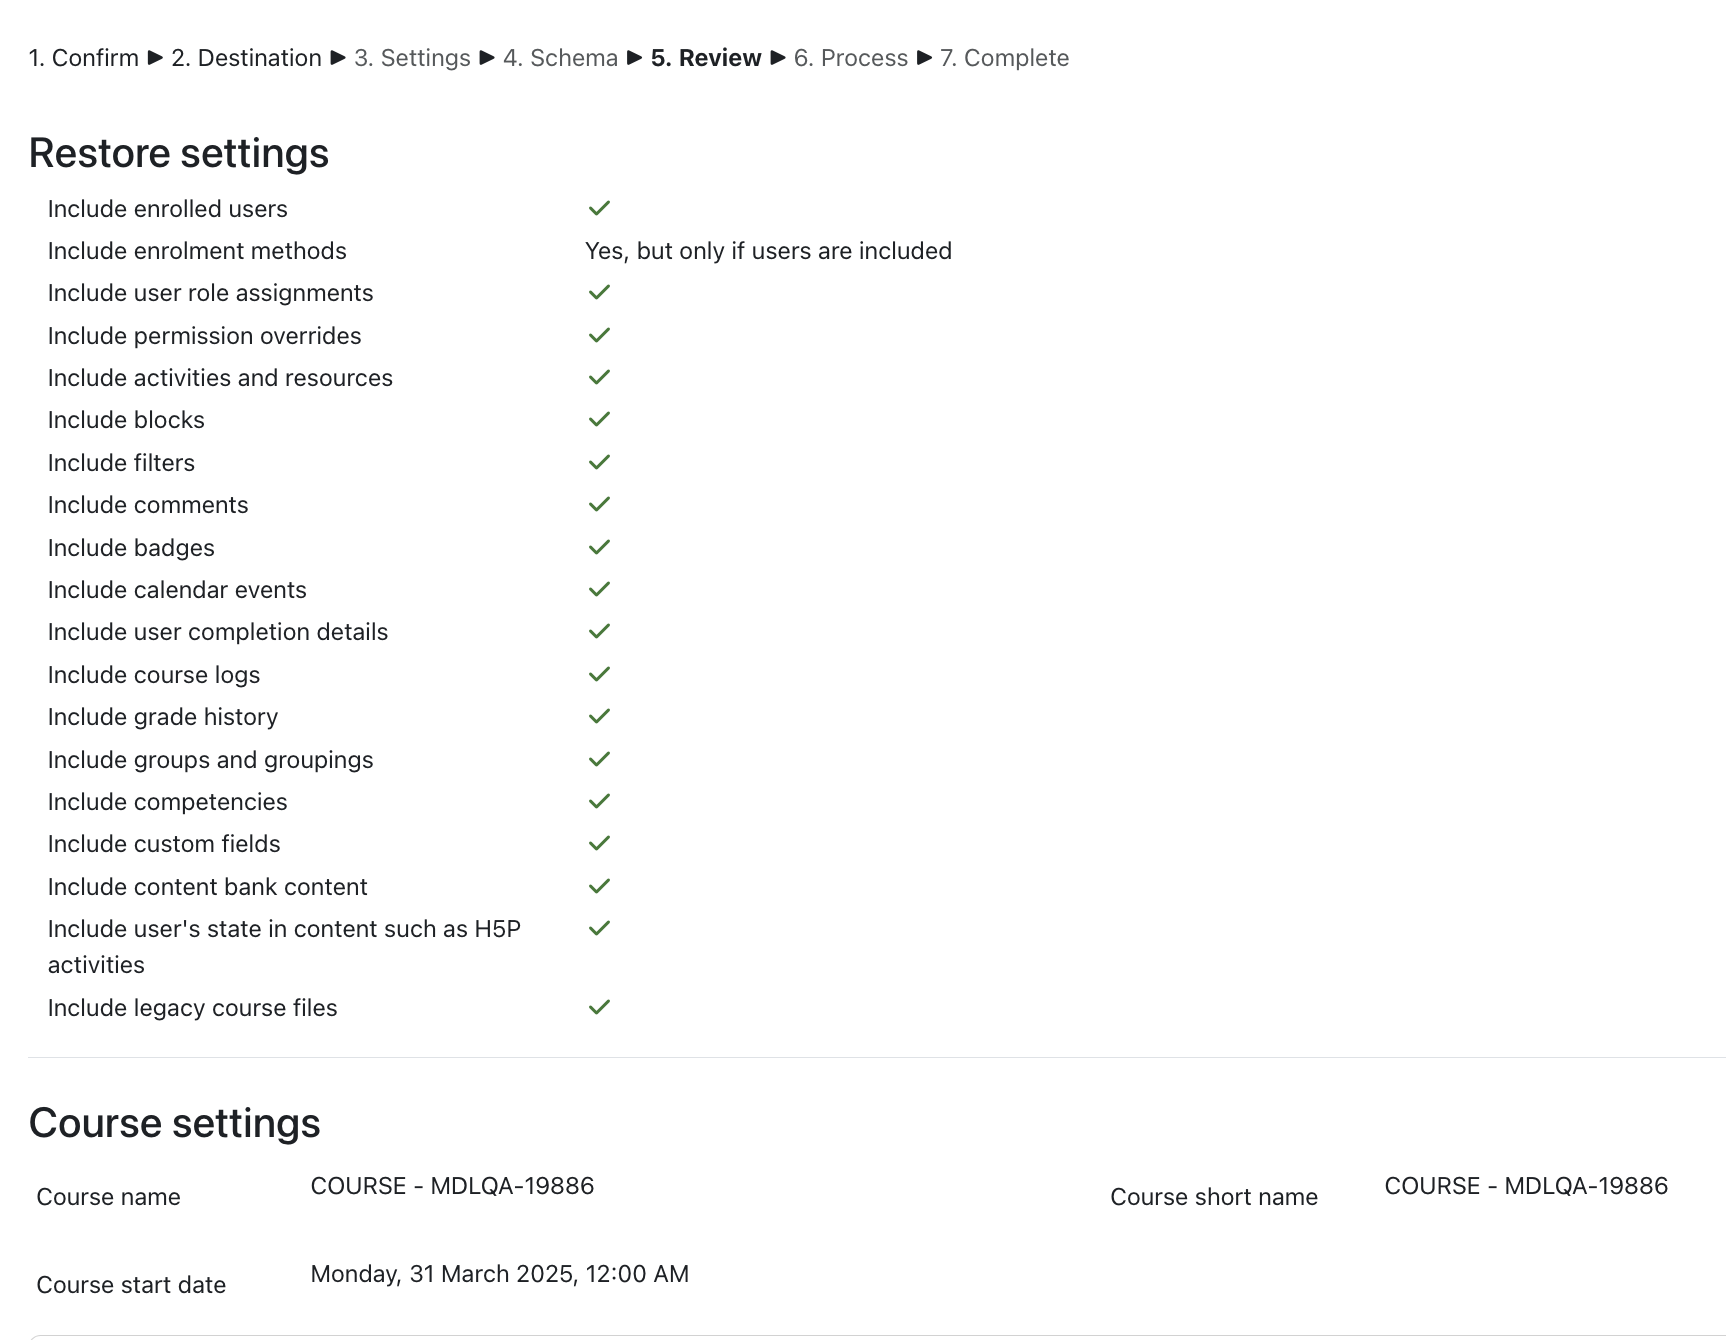The width and height of the screenshot is (1726, 1340).
Task: Click the checkmark for Include activities and resources
Action: [599, 377]
